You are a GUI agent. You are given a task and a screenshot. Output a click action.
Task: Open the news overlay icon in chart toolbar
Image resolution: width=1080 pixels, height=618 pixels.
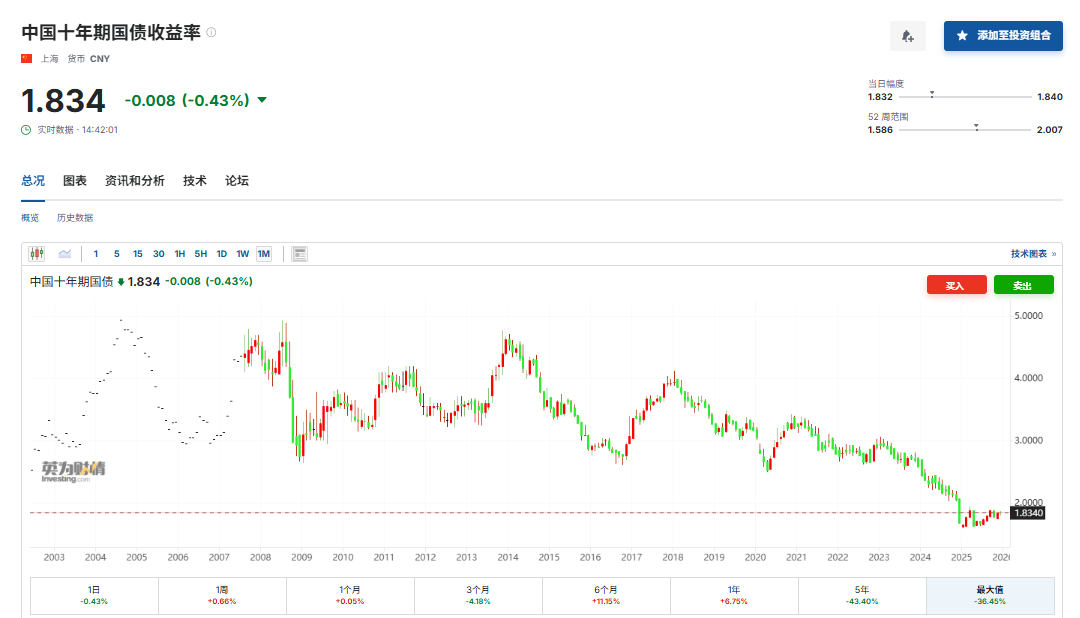pyautogui.click(x=299, y=254)
